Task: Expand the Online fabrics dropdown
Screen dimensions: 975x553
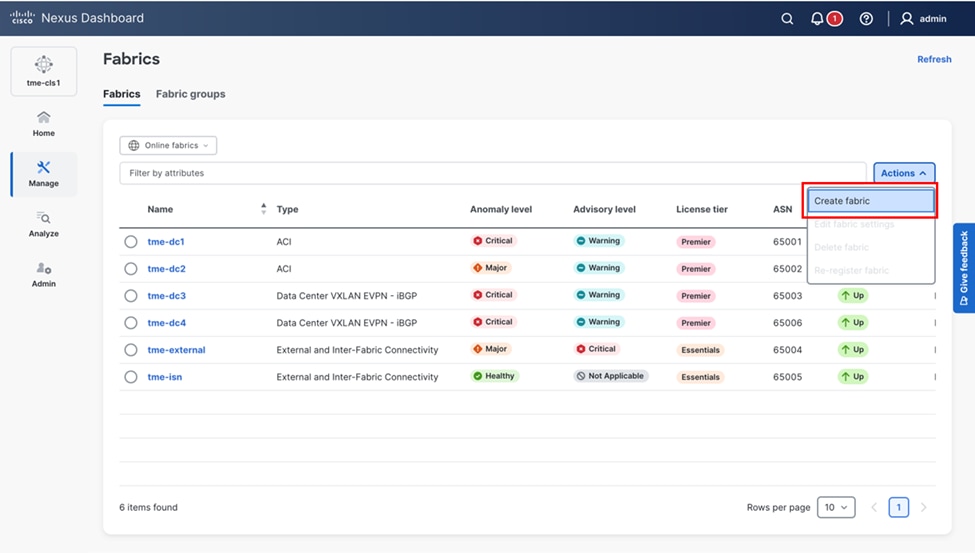Action: coord(169,146)
